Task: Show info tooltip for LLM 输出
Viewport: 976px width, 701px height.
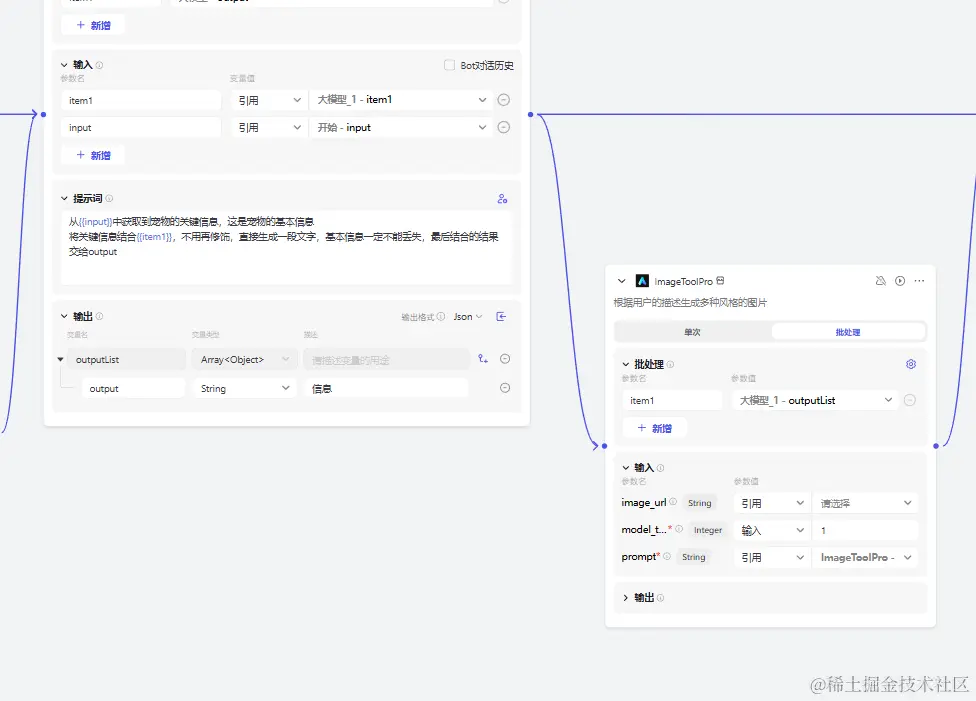Action: [99, 316]
